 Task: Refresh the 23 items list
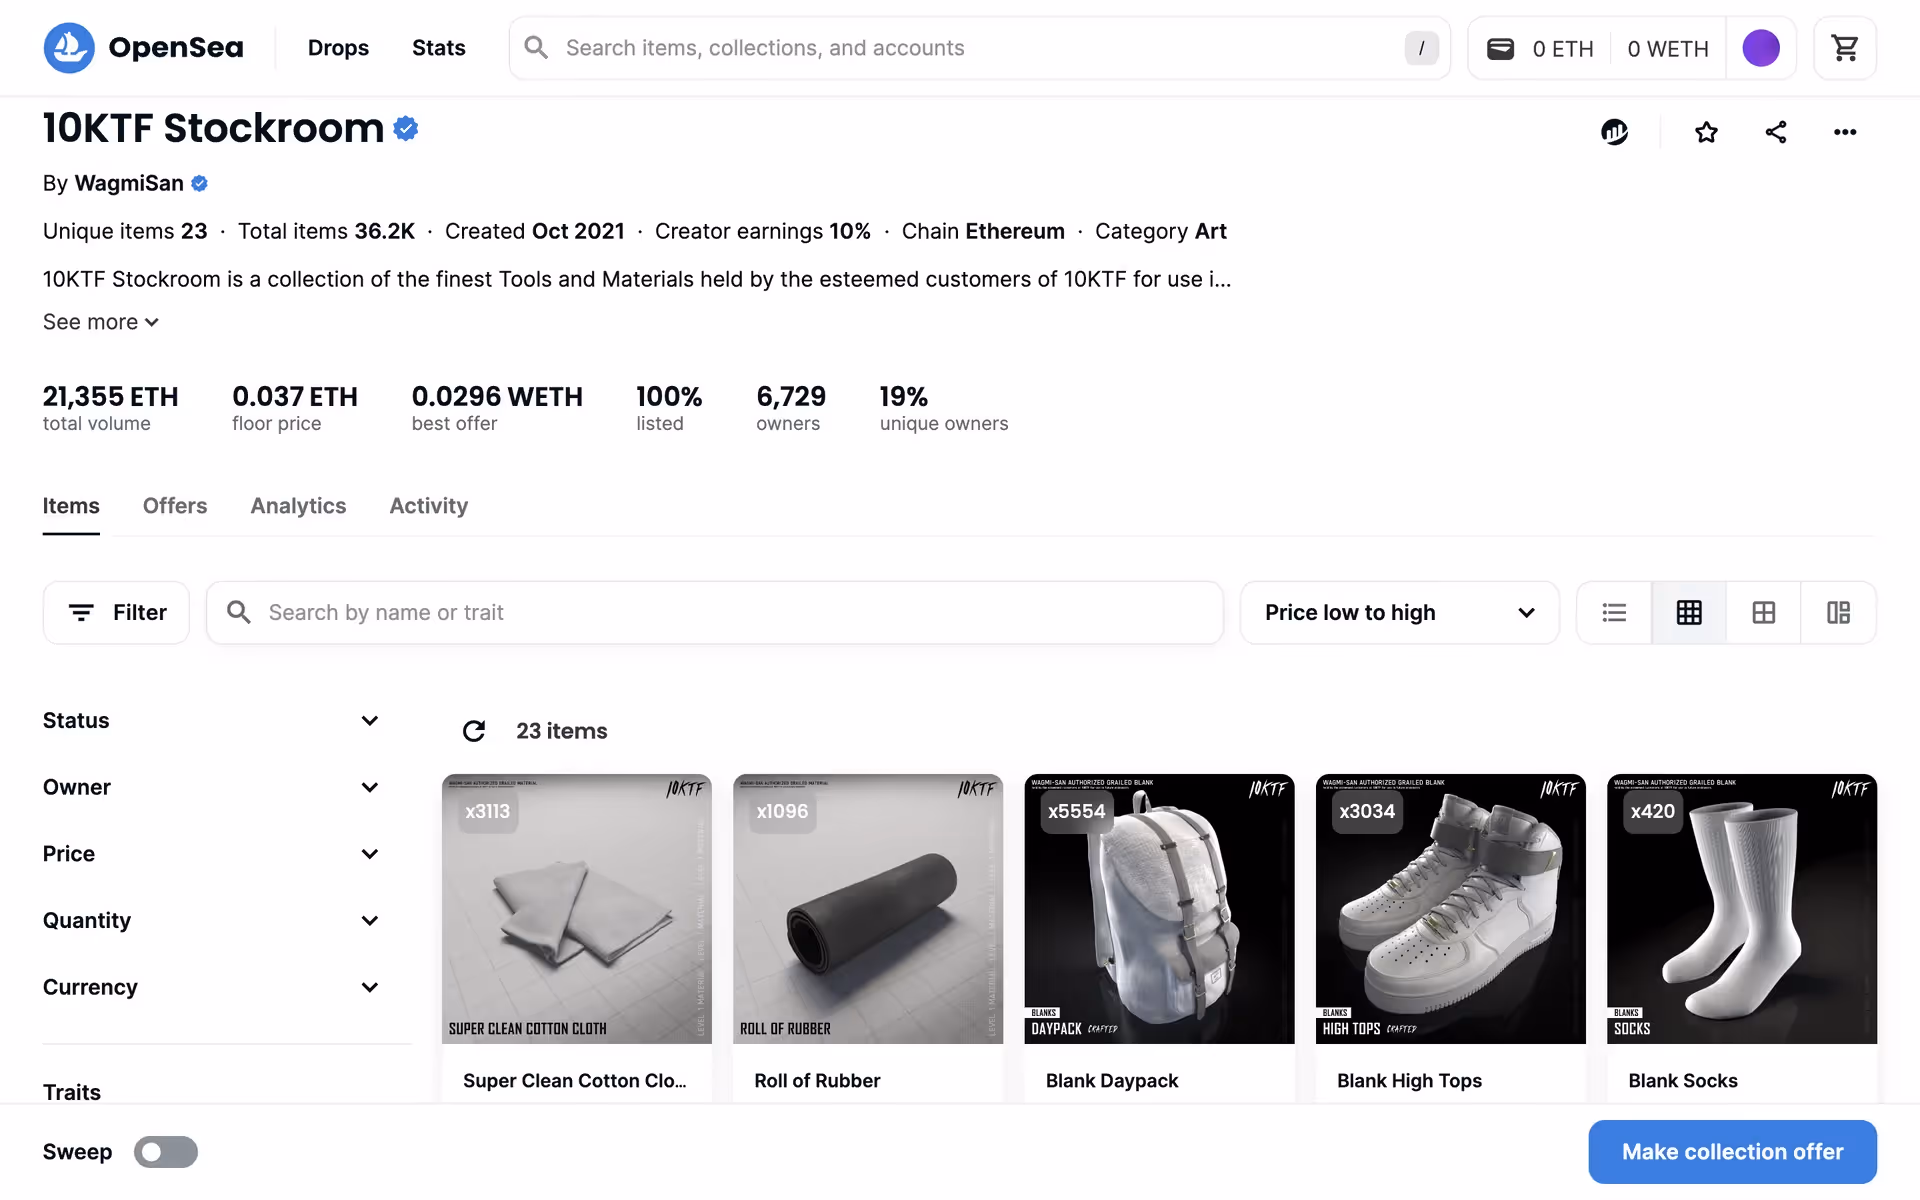(x=474, y=731)
